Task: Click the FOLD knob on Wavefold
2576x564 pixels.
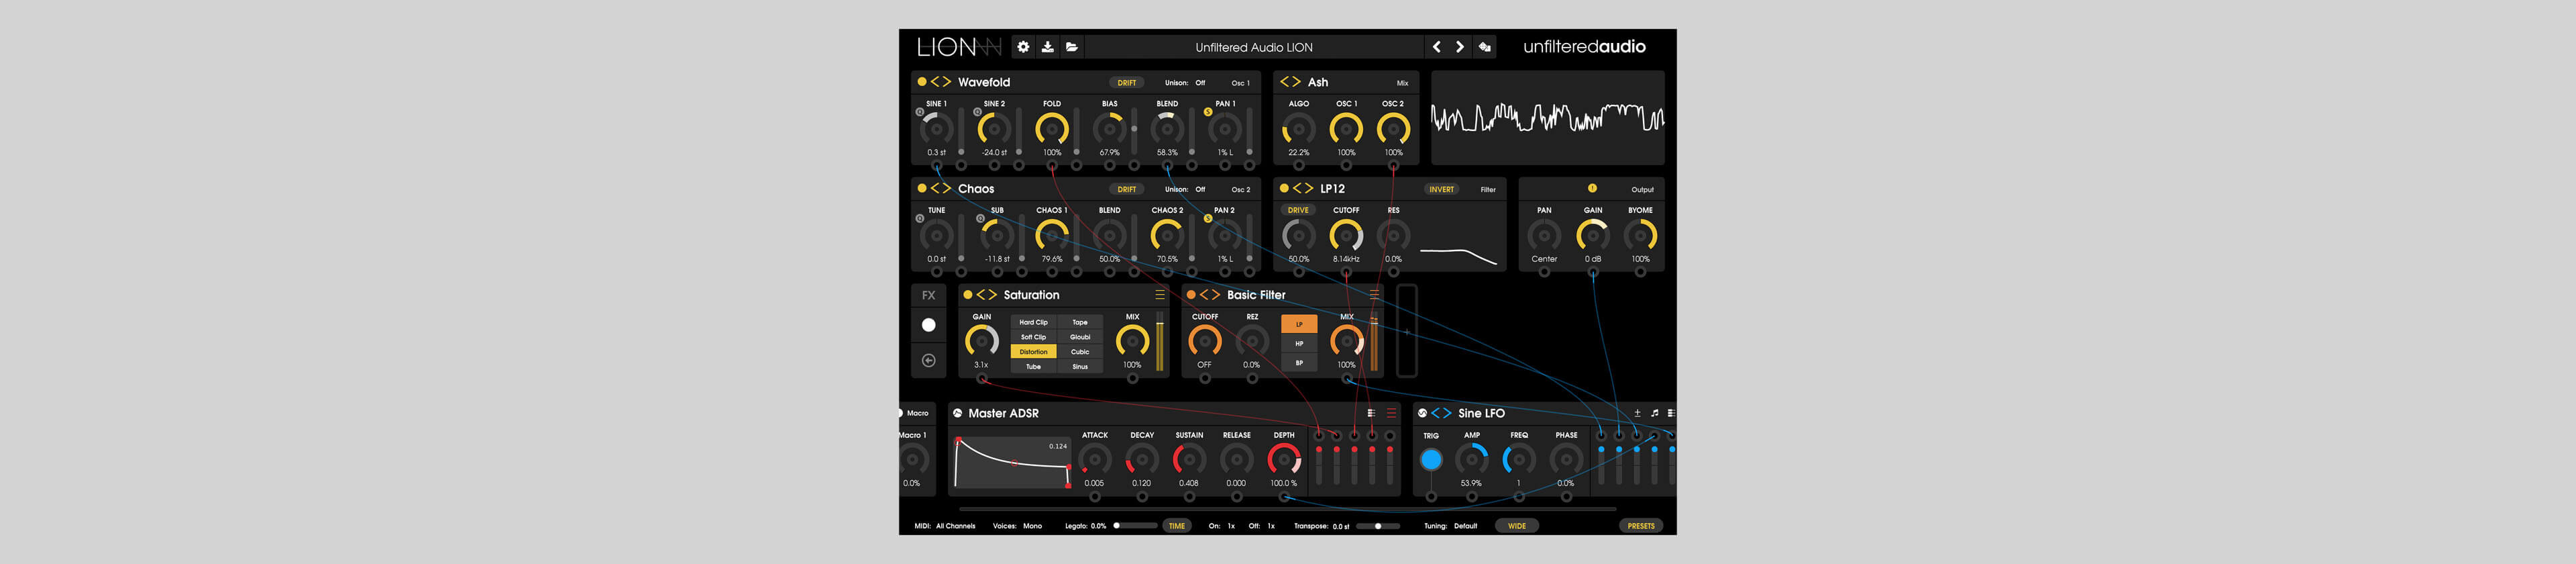Action: point(1052,129)
